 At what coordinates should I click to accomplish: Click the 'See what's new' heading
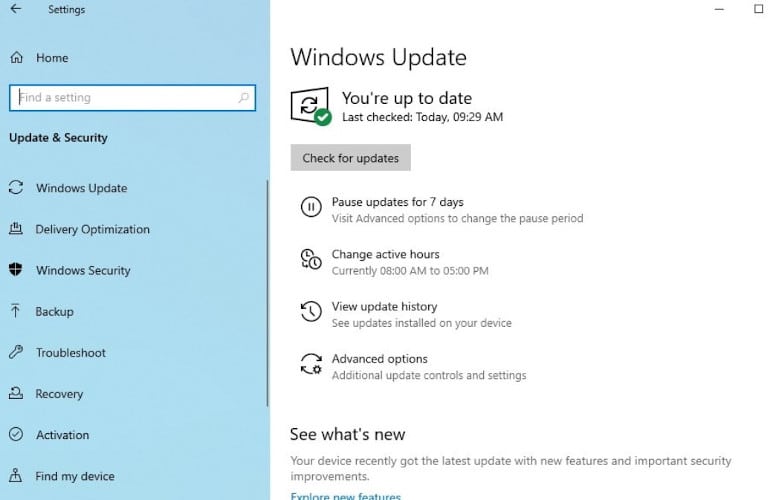click(347, 434)
